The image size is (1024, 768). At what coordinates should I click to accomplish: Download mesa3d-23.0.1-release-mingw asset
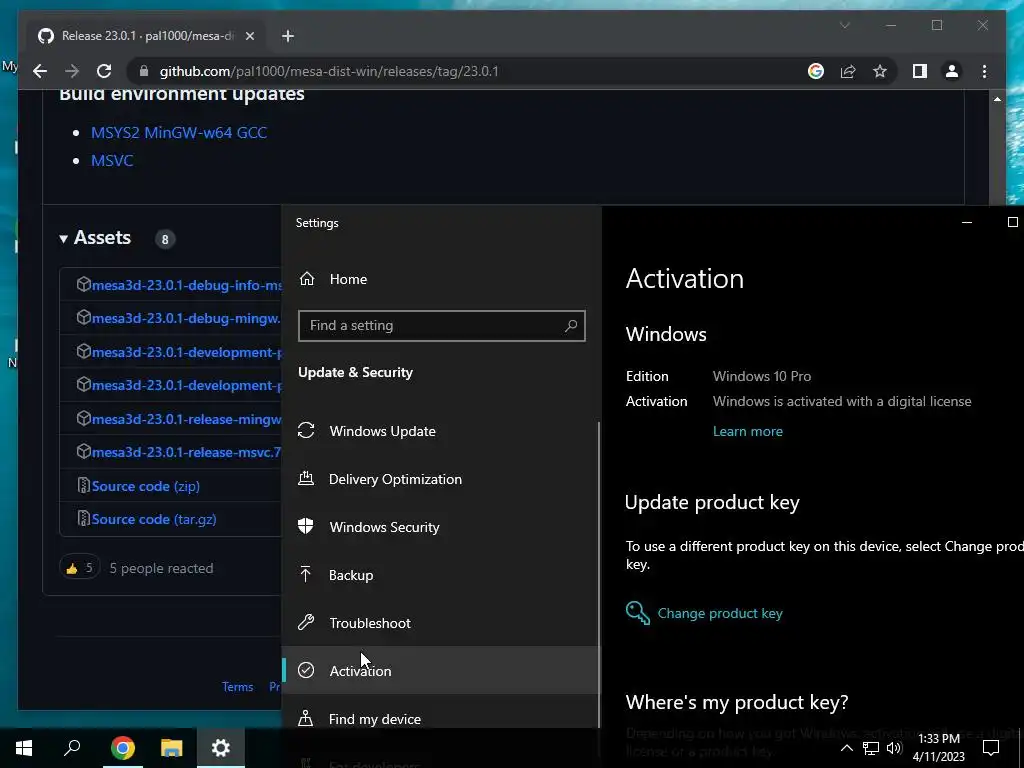(x=186, y=419)
